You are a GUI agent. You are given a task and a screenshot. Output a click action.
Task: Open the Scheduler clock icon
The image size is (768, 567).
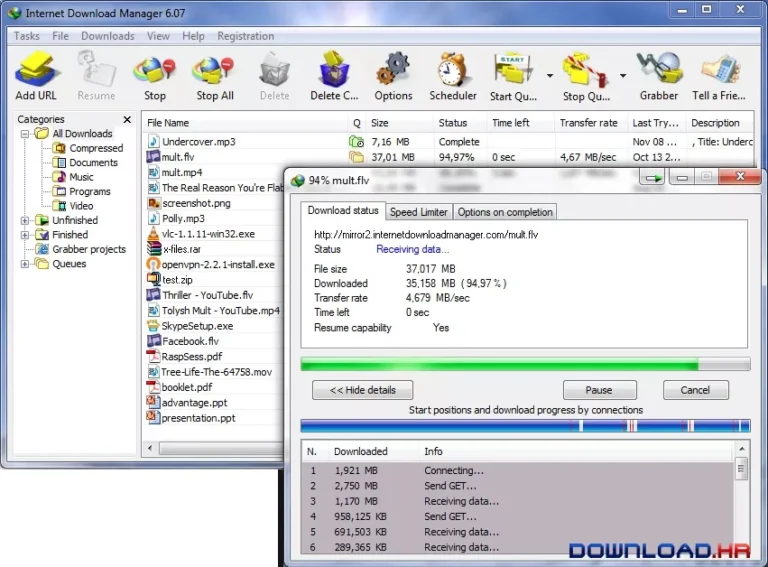pyautogui.click(x=452, y=70)
